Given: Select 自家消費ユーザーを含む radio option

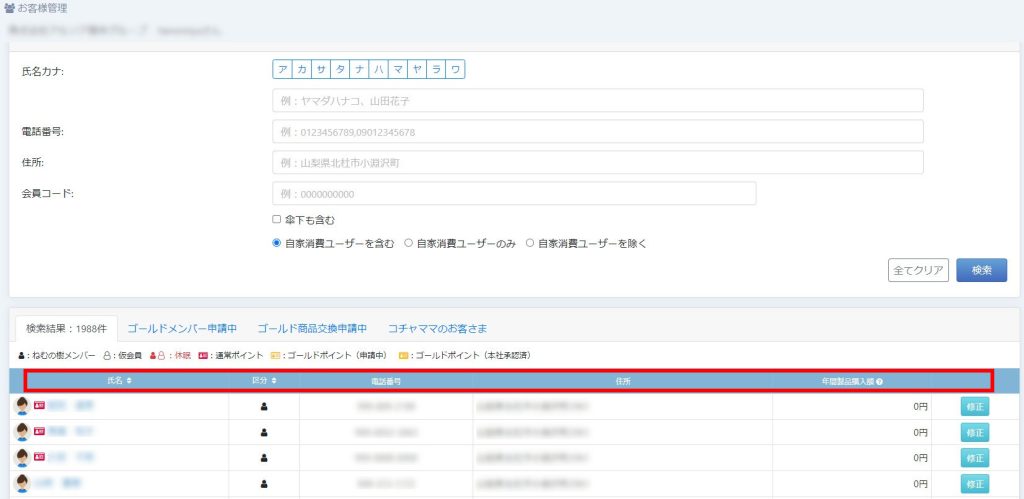Looking at the screenshot, I should tap(277, 243).
